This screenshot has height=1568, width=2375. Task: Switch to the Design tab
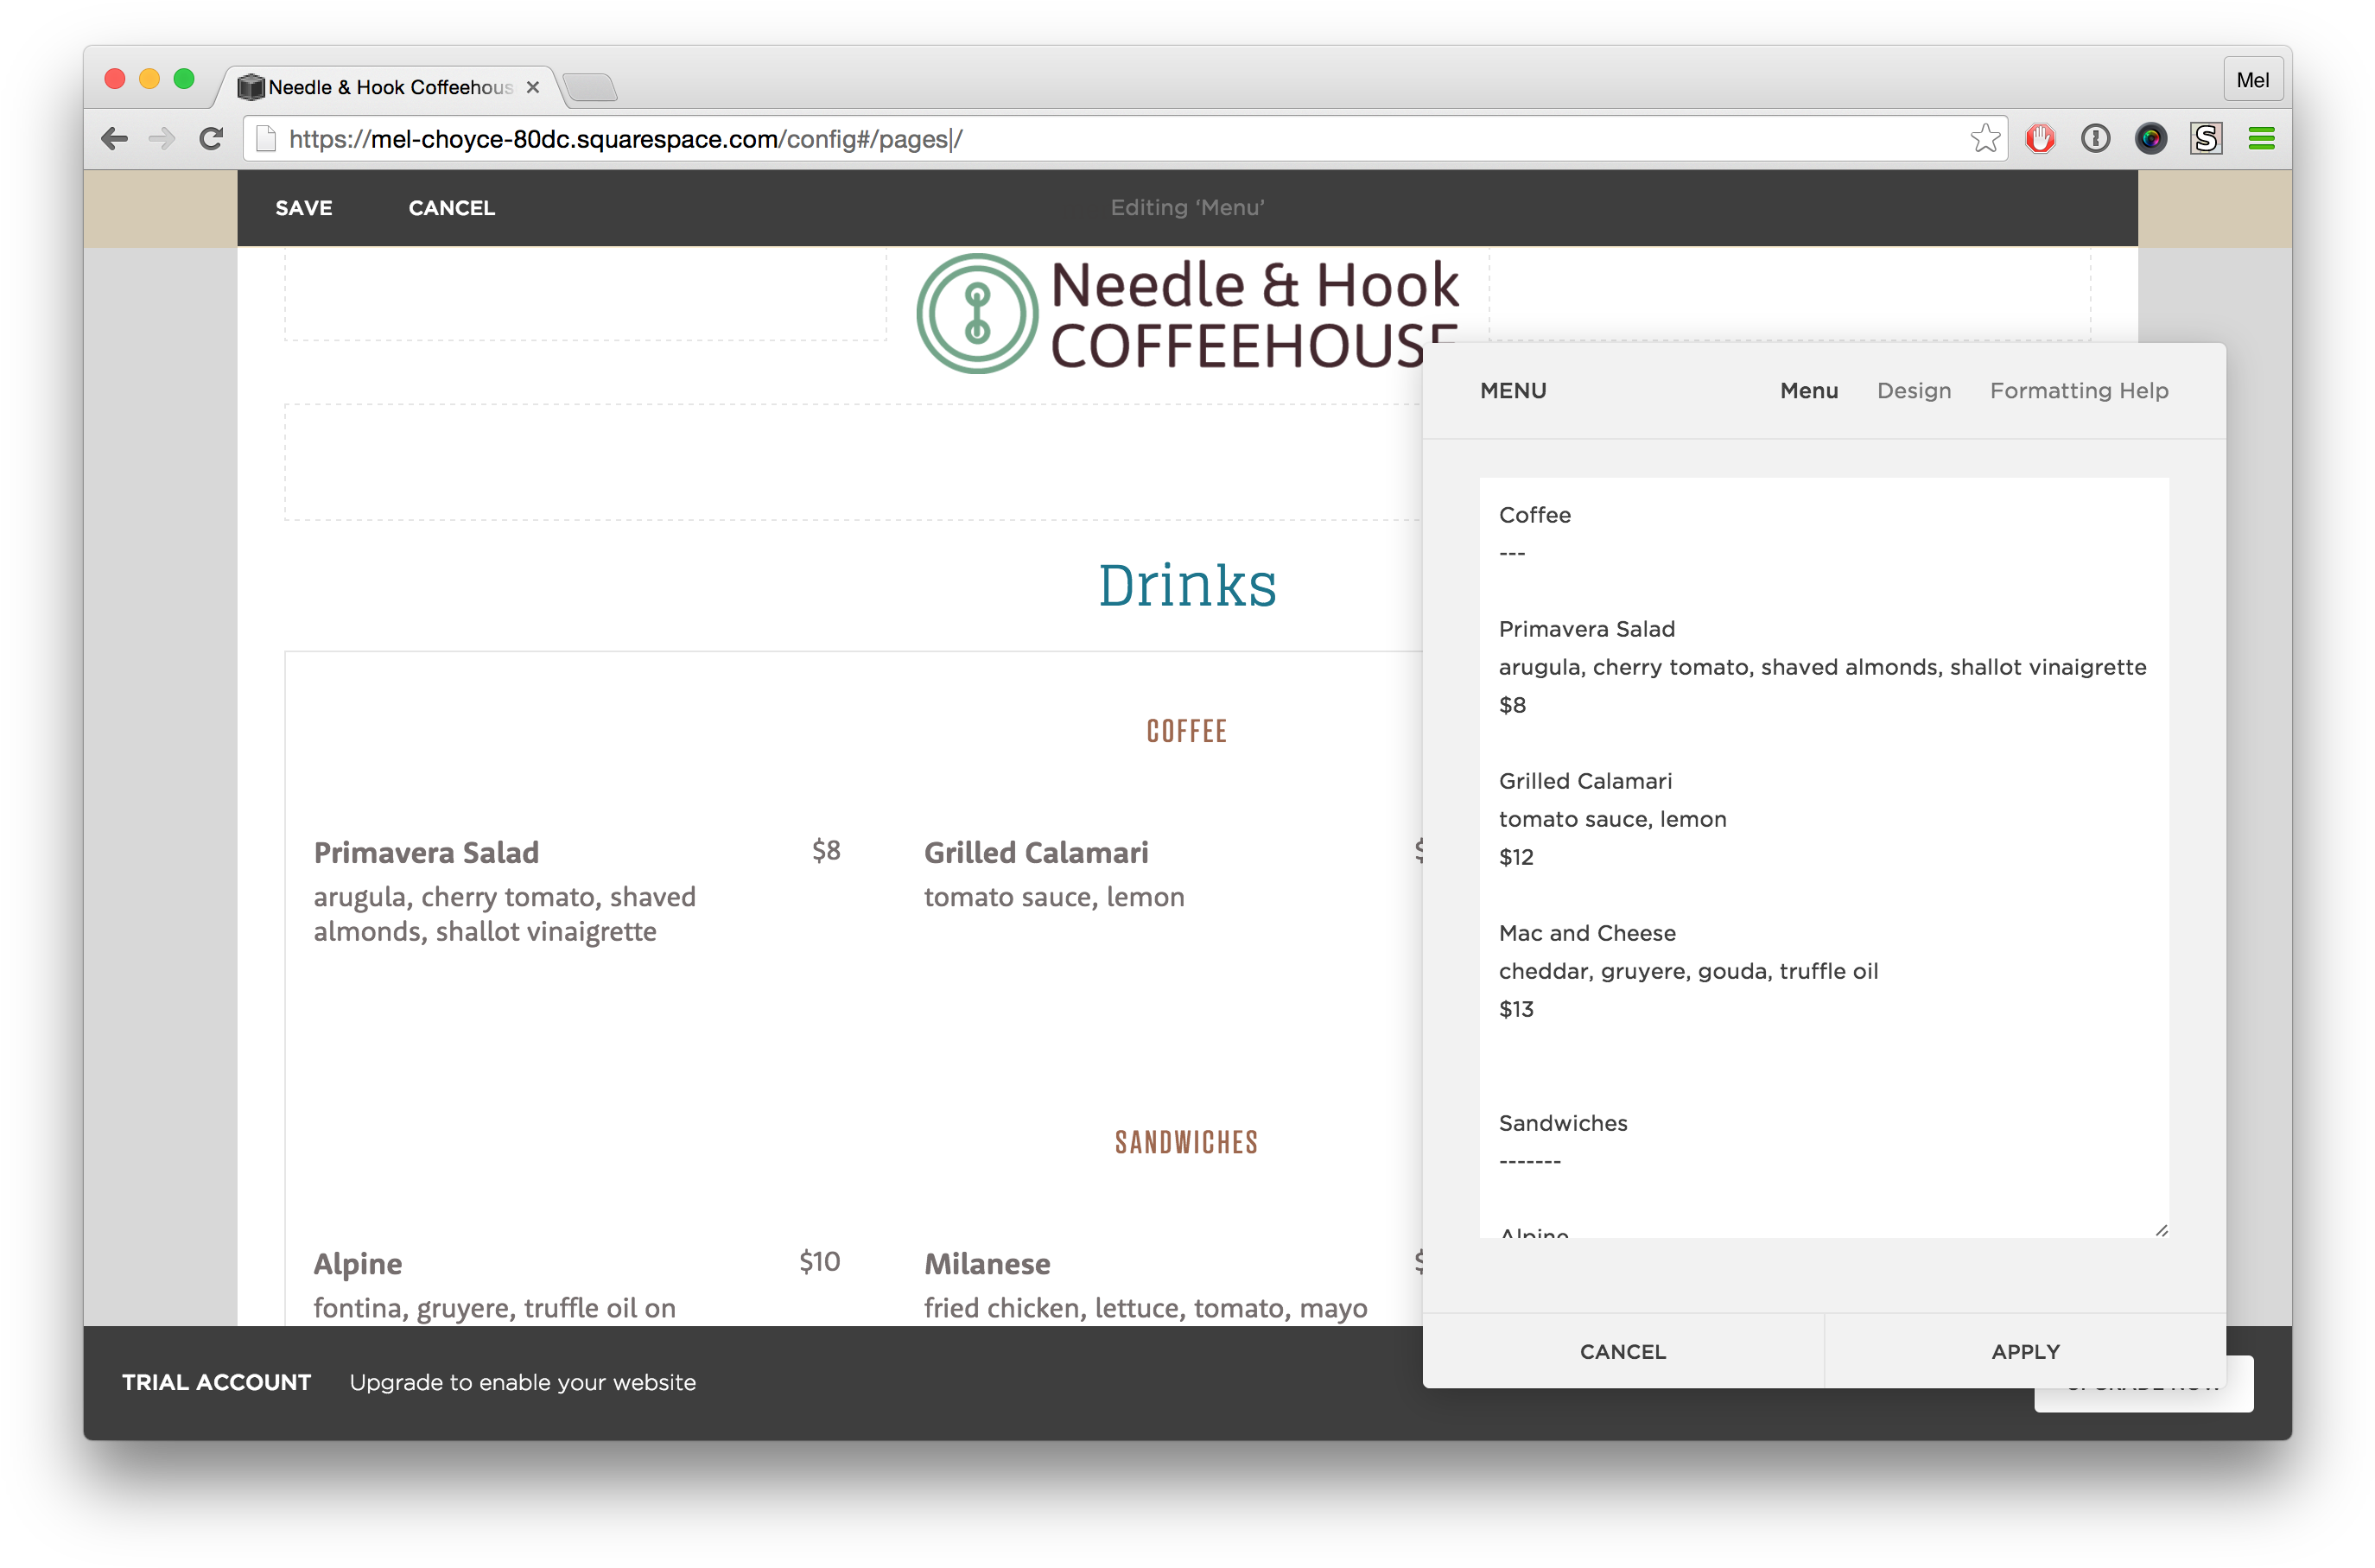(1913, 391)
